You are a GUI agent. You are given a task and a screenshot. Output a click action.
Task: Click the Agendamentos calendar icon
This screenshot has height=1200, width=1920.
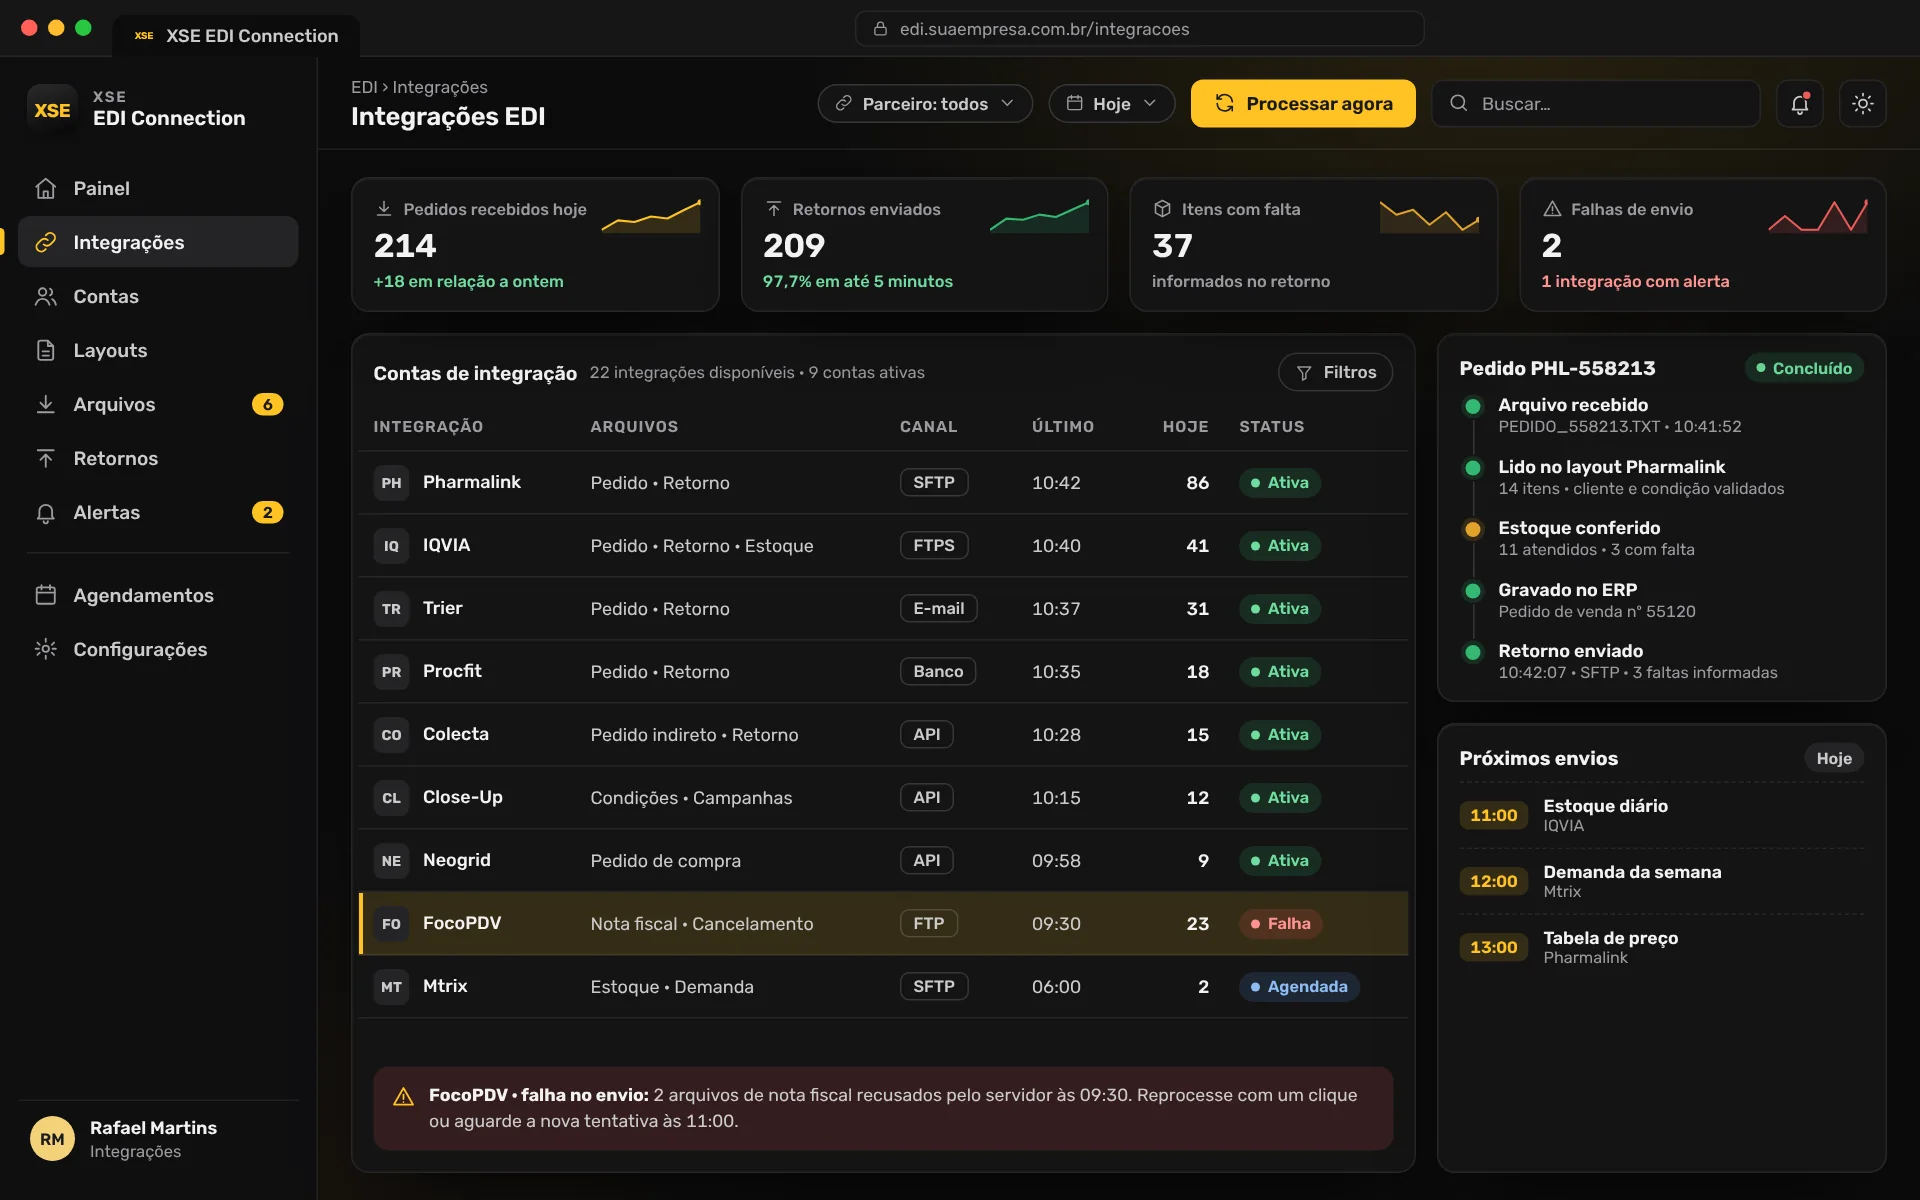45,595
